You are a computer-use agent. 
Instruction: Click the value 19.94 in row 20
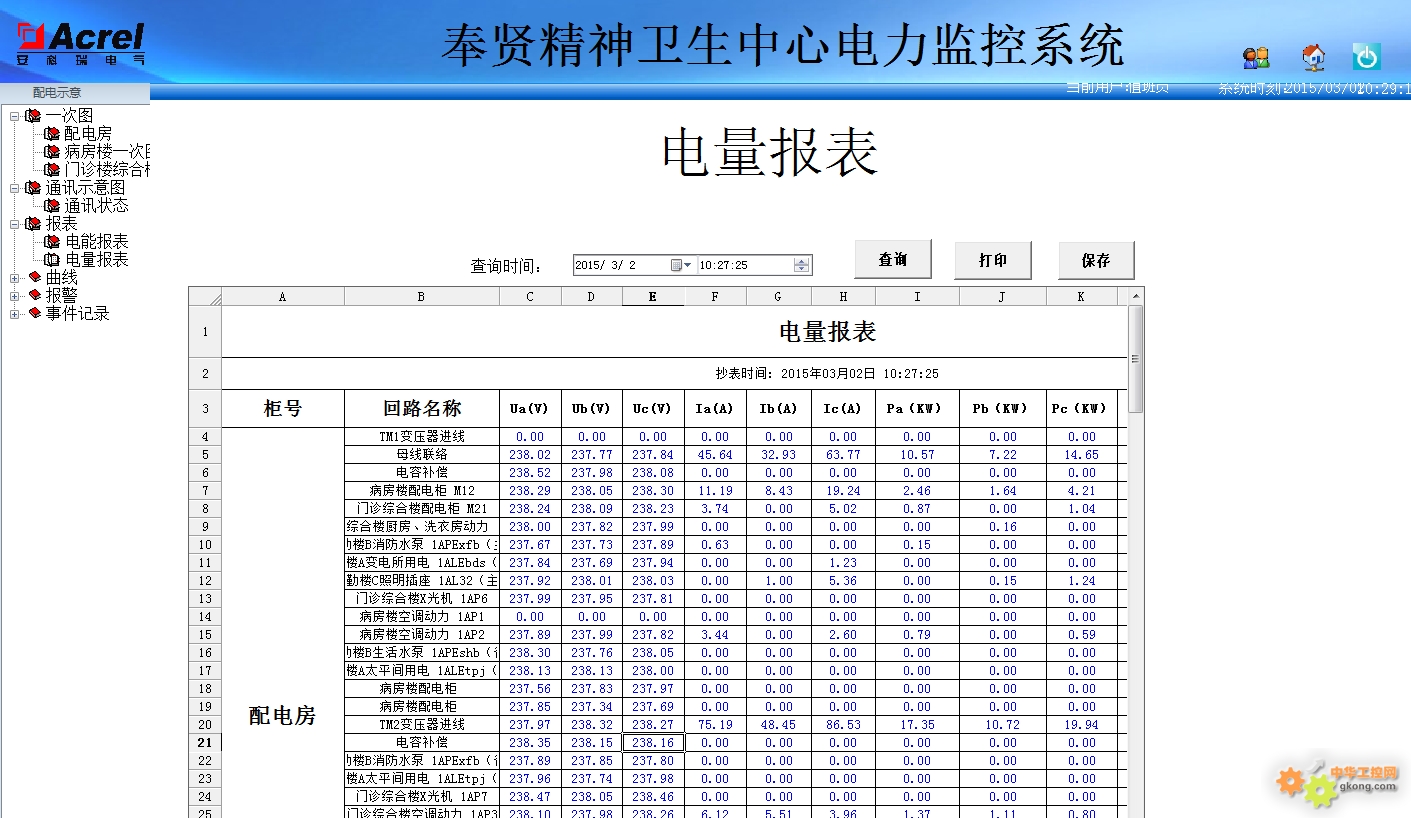click(x=1082, y=724)
